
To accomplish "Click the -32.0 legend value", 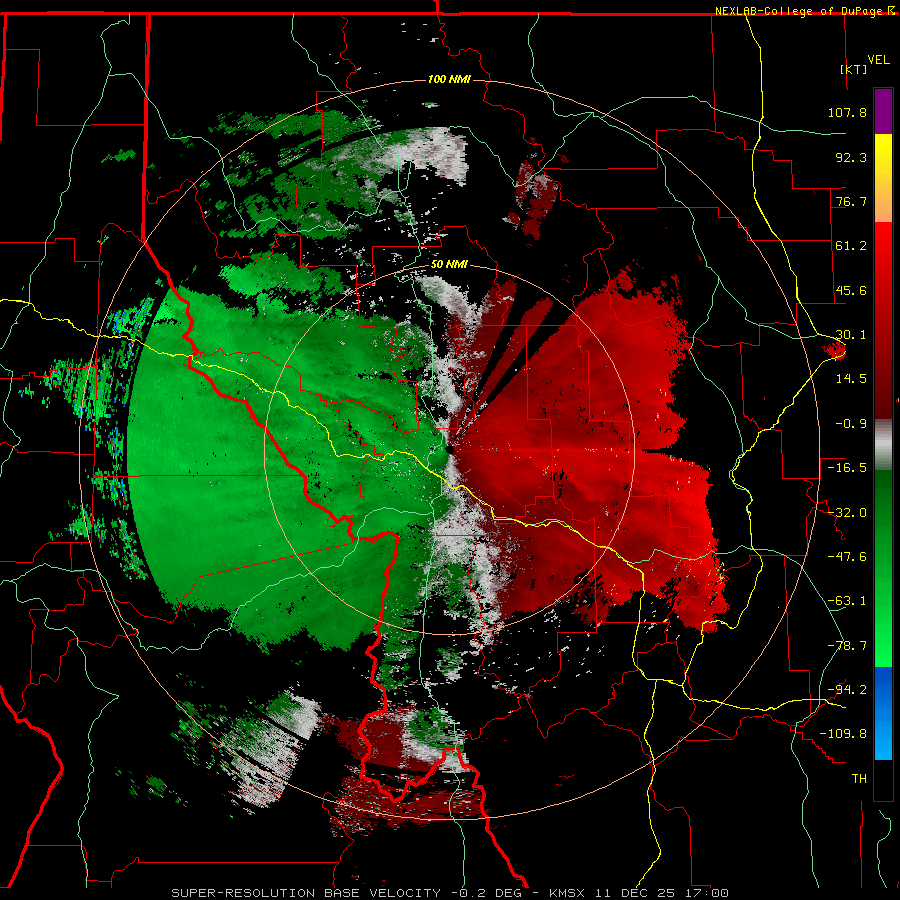I will point(847,513).
